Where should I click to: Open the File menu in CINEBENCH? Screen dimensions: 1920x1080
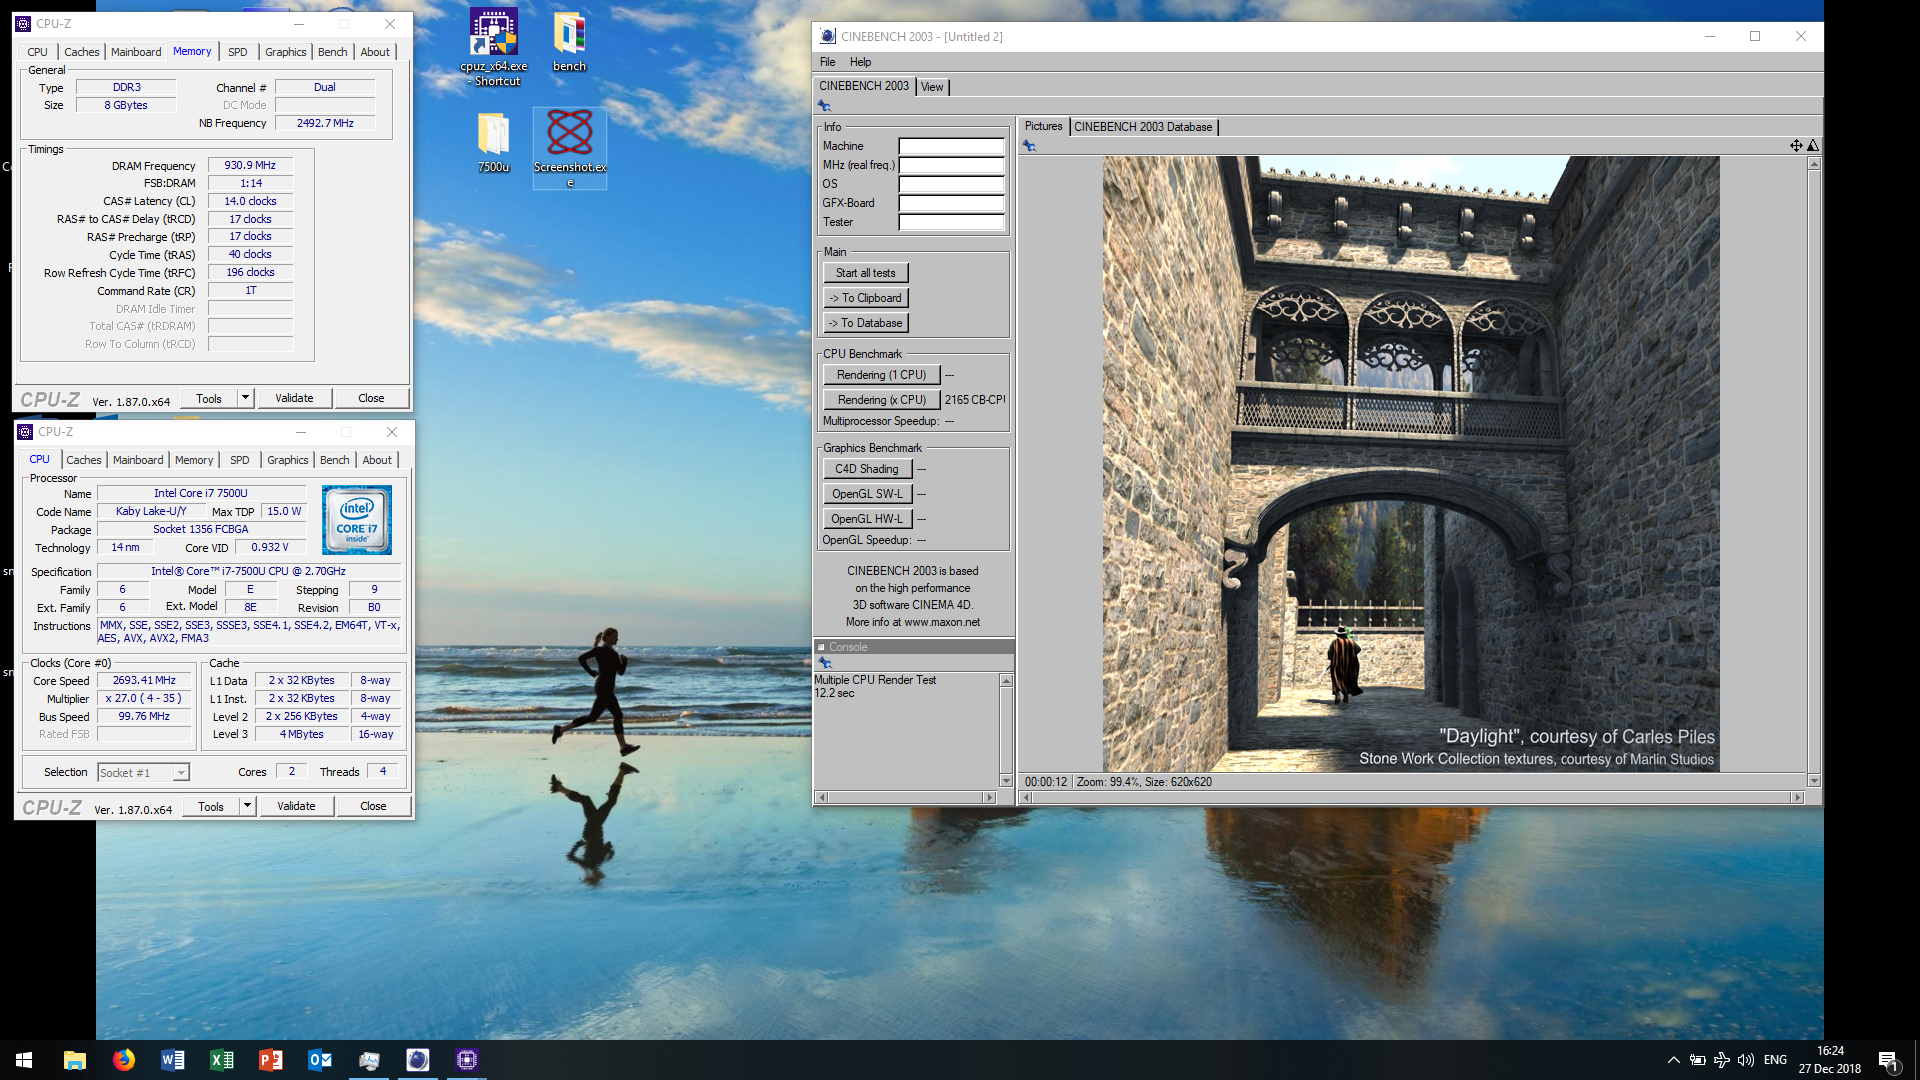(x=828, y=62)
